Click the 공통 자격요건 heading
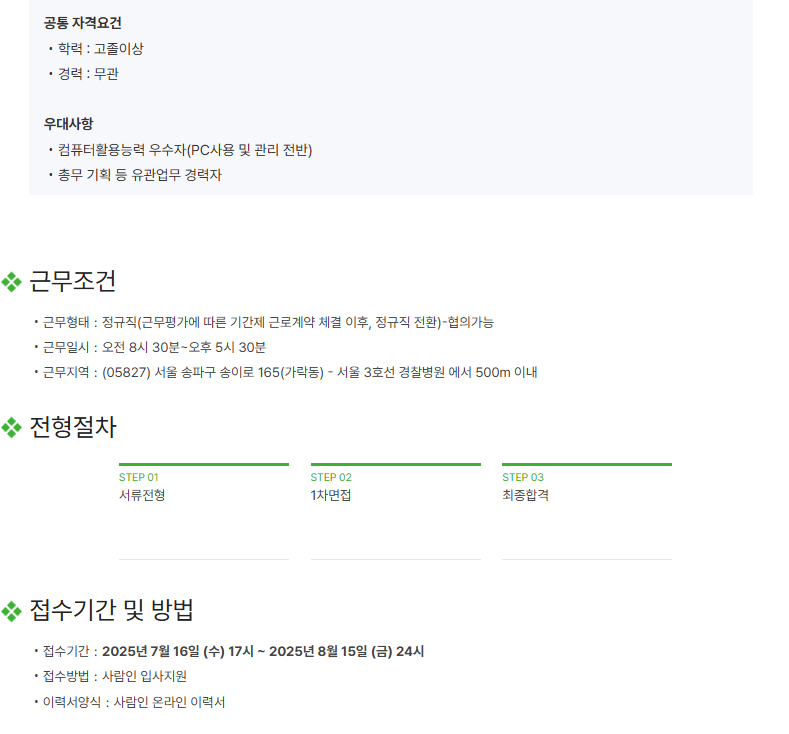Screen dimensions: 789x734 (83, 23)
